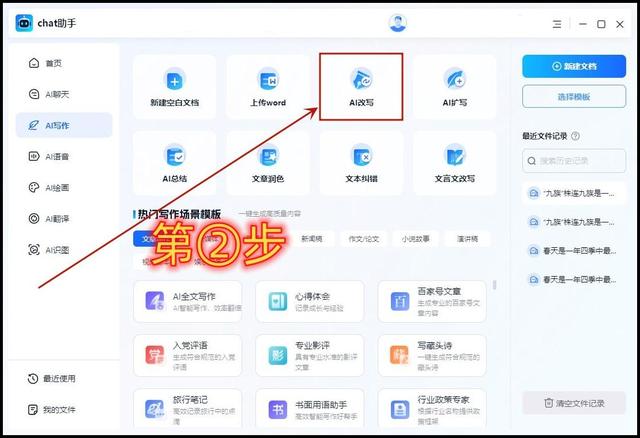Image resolution: width=640 pixels, height=438 pixels.
Task: Click the AI翻译 sidebar icon
Action: 34,218
